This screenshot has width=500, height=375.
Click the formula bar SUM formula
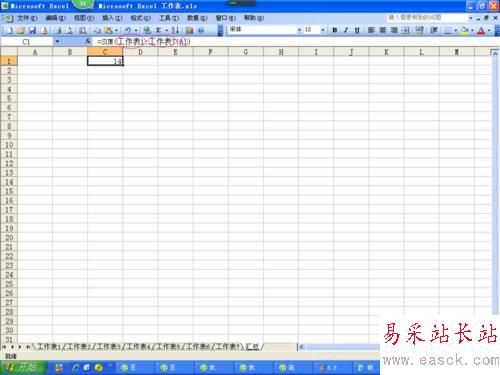[144, 41]
